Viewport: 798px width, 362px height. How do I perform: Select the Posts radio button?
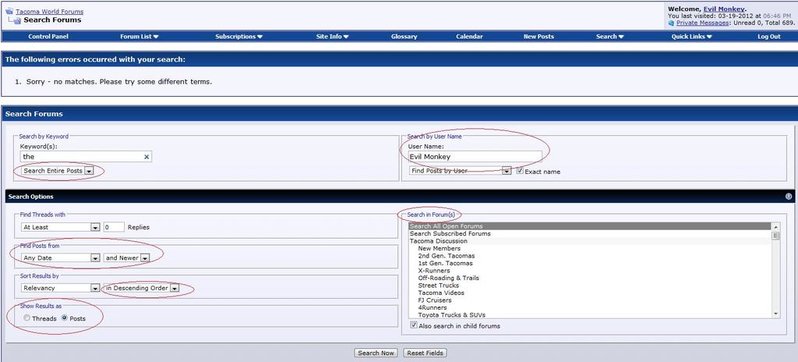click(x=65, y=318)
